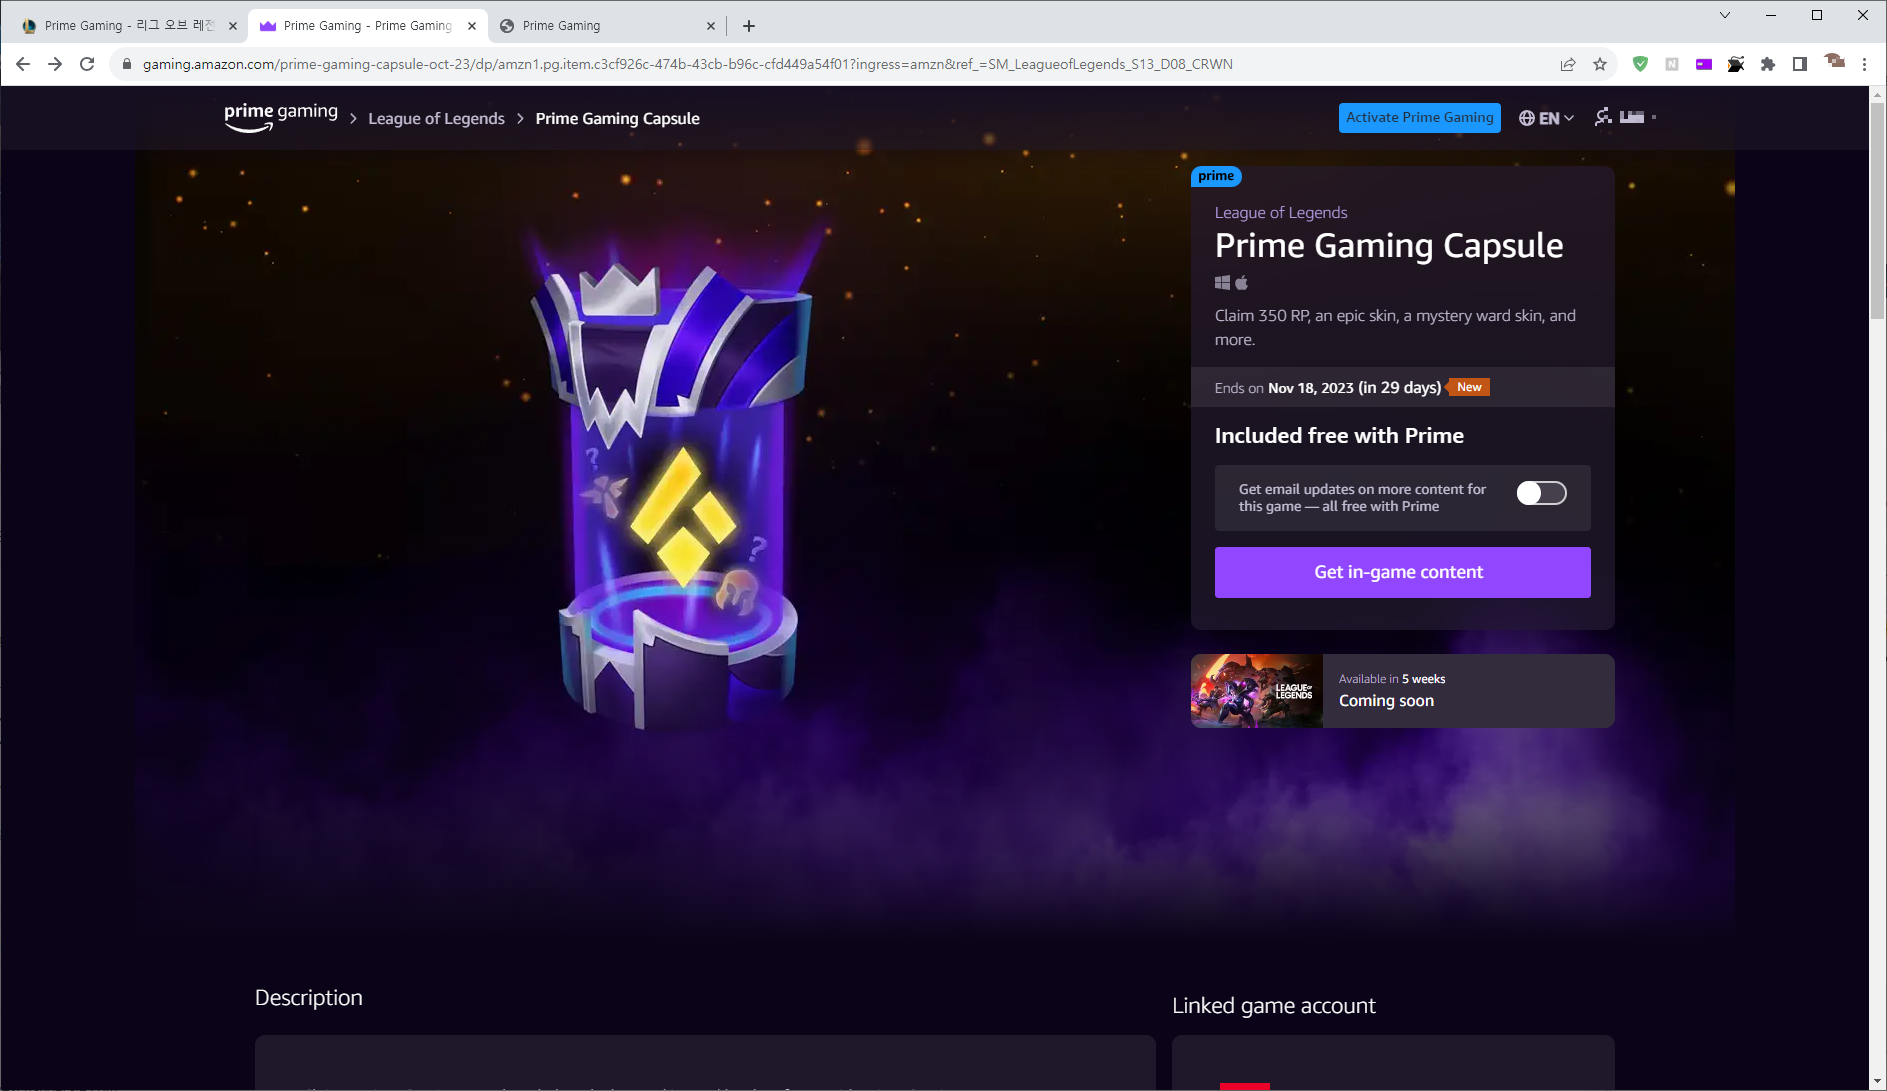1887x1091 pixels.
Task: Click the 'Included free with Prime' heading
Action: 1339,436
